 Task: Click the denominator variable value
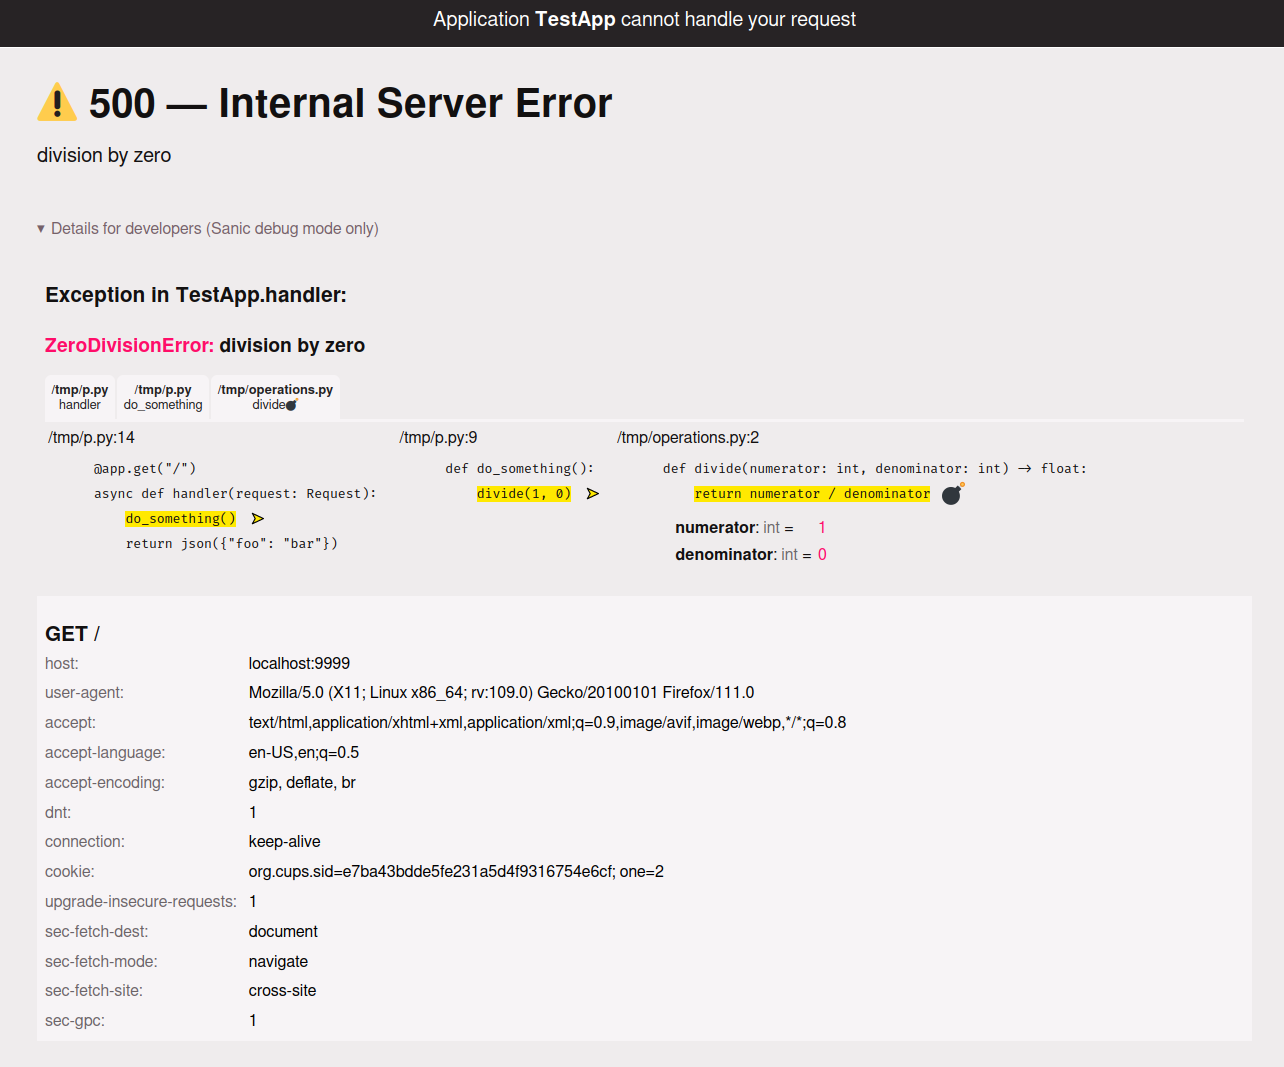[822, 555]
